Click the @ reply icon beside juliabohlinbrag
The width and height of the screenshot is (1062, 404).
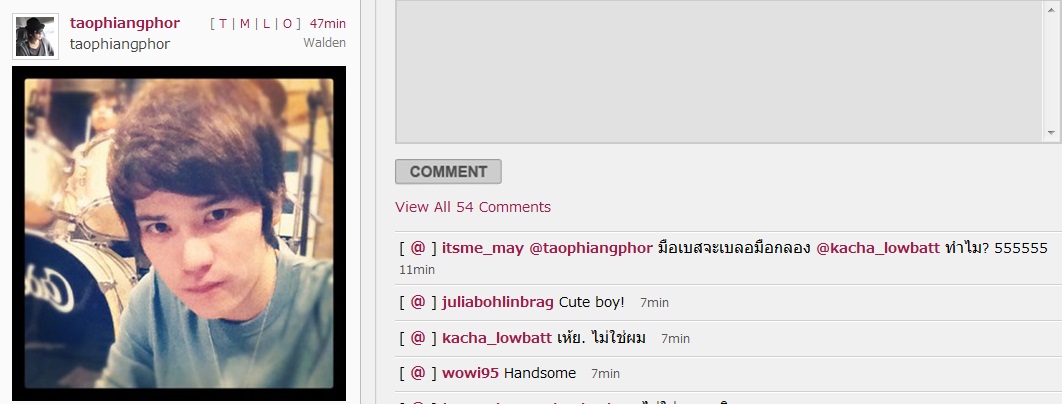click(418, 302)
